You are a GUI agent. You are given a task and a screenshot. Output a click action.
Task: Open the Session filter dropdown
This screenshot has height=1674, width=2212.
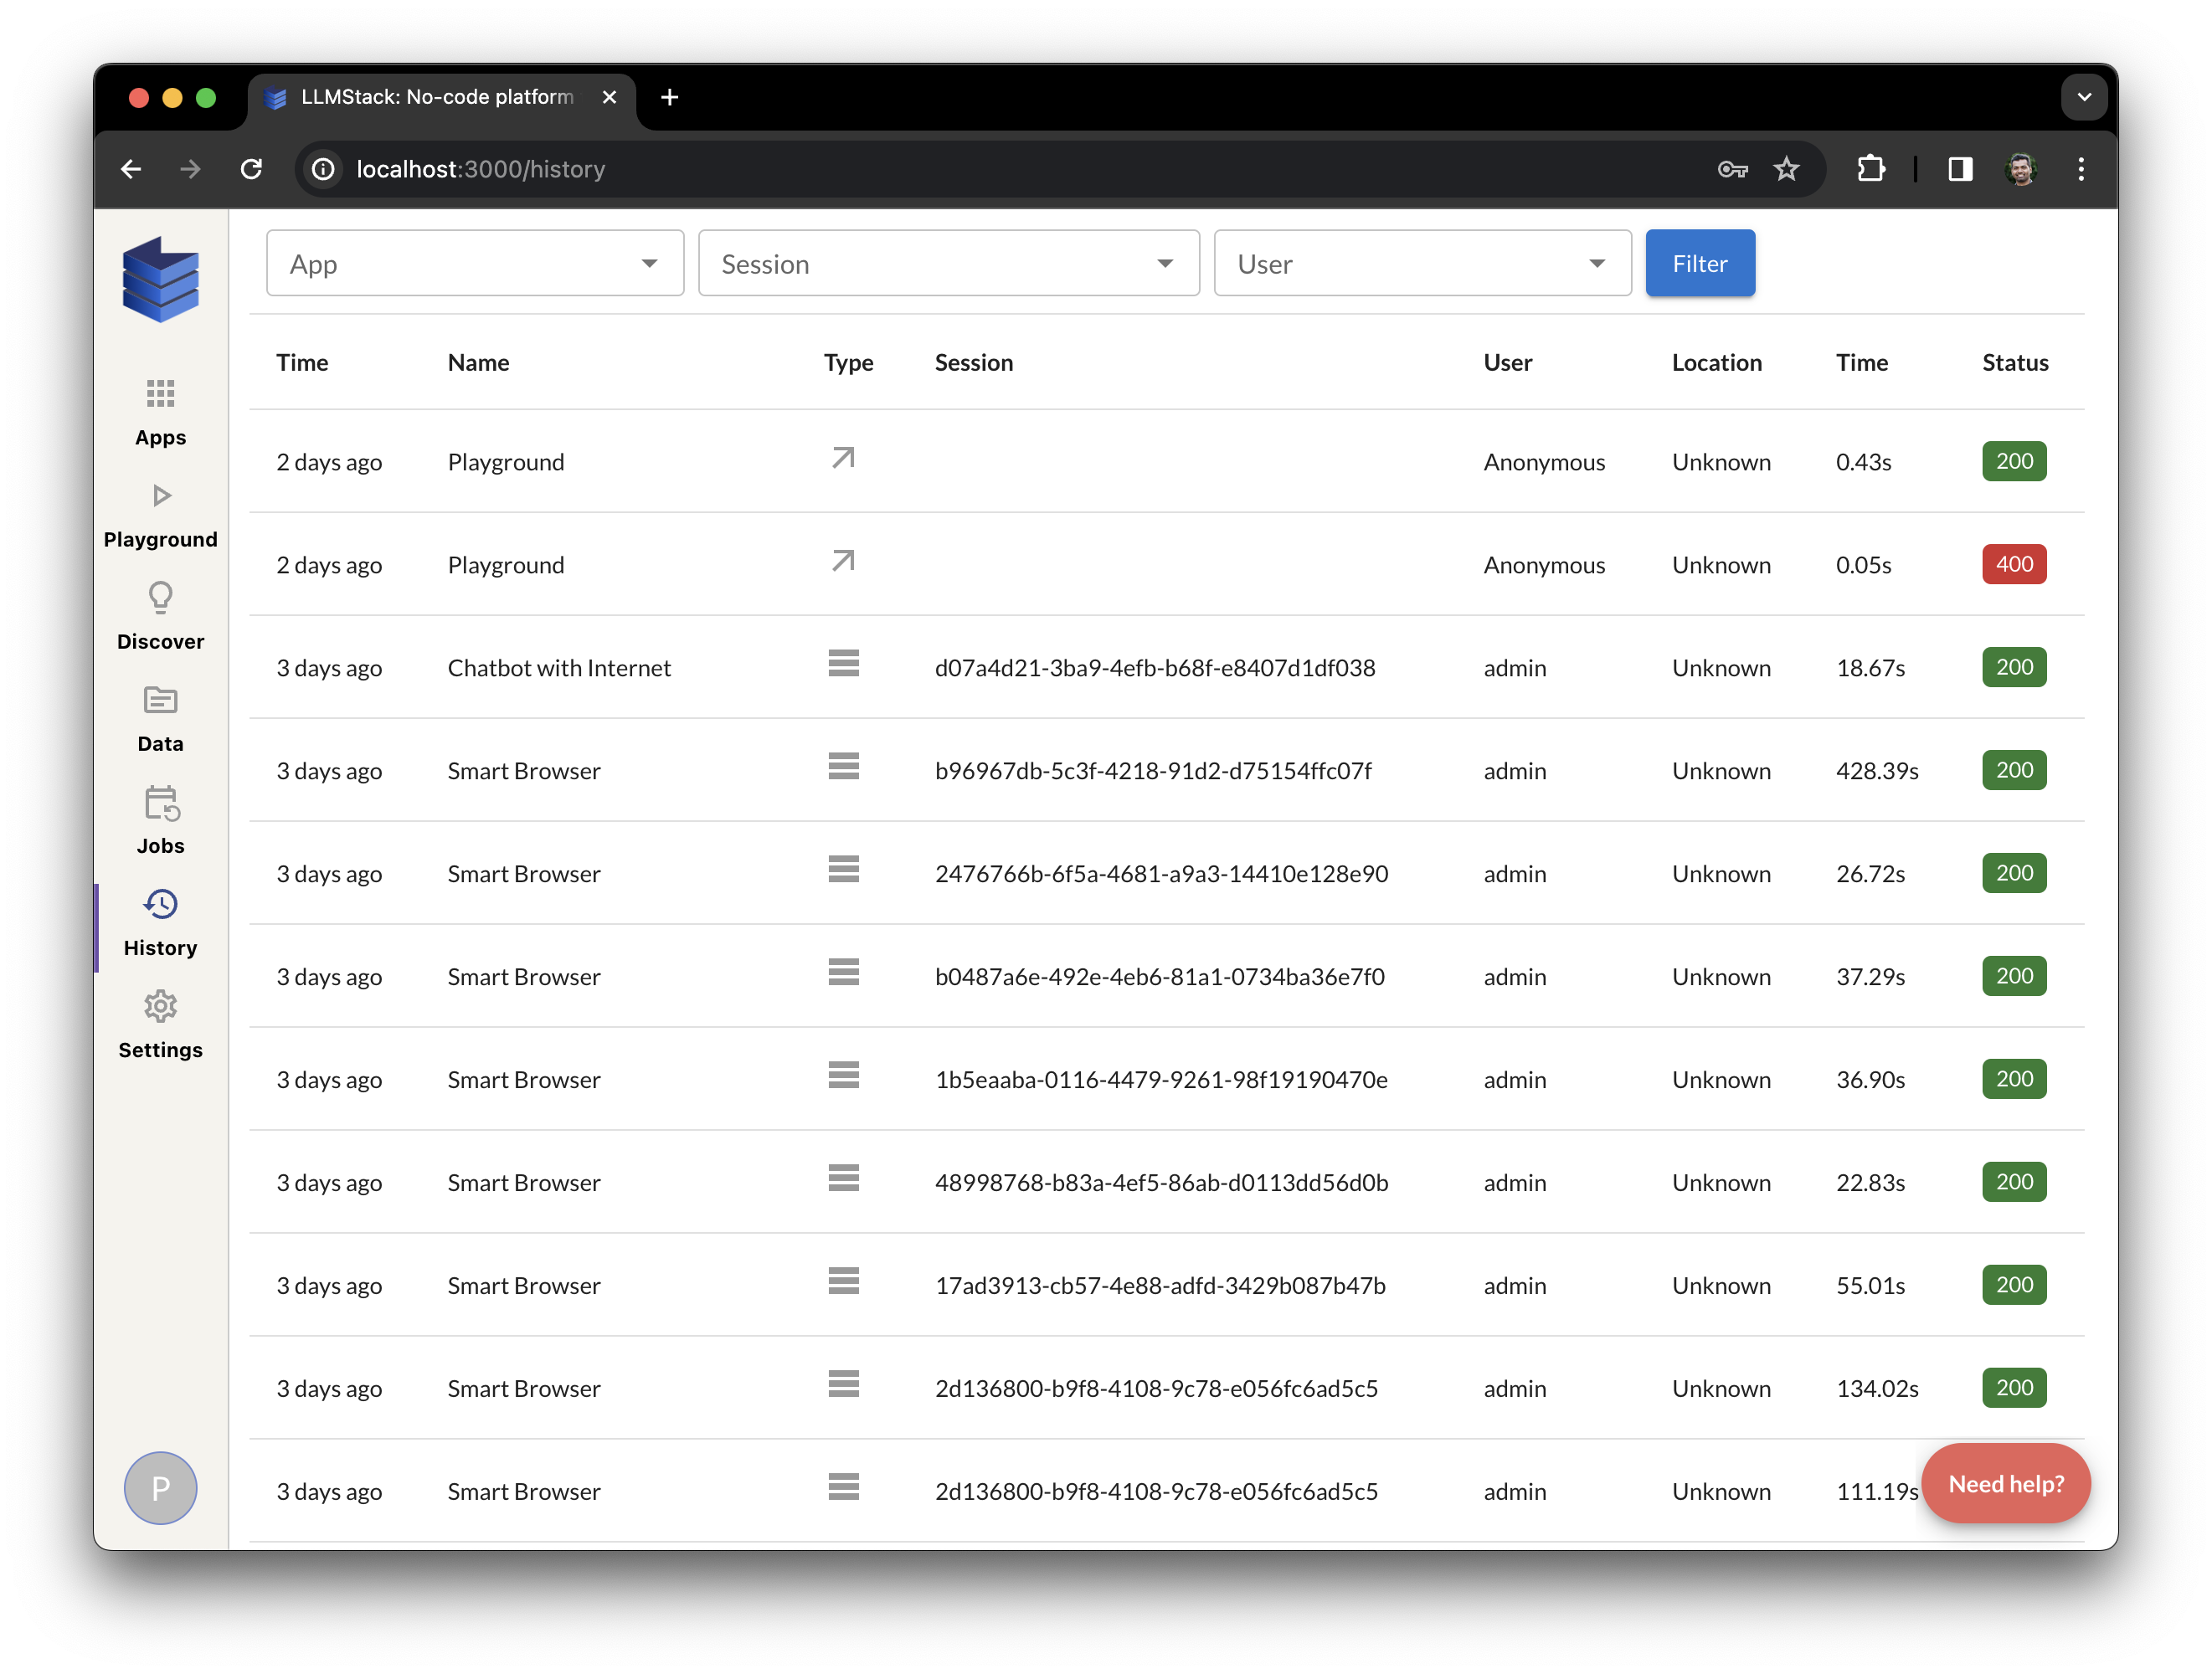point(948,264)
